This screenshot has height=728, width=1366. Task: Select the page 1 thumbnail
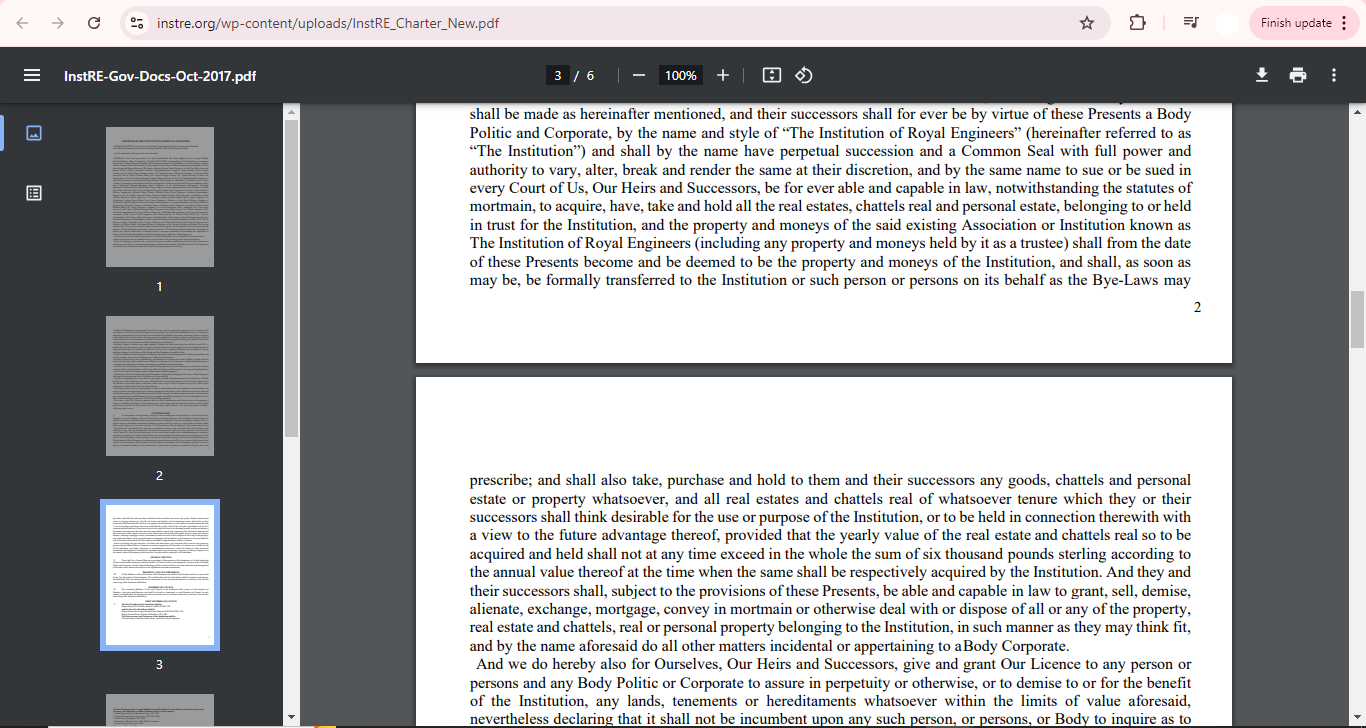[x=160, y=197]
